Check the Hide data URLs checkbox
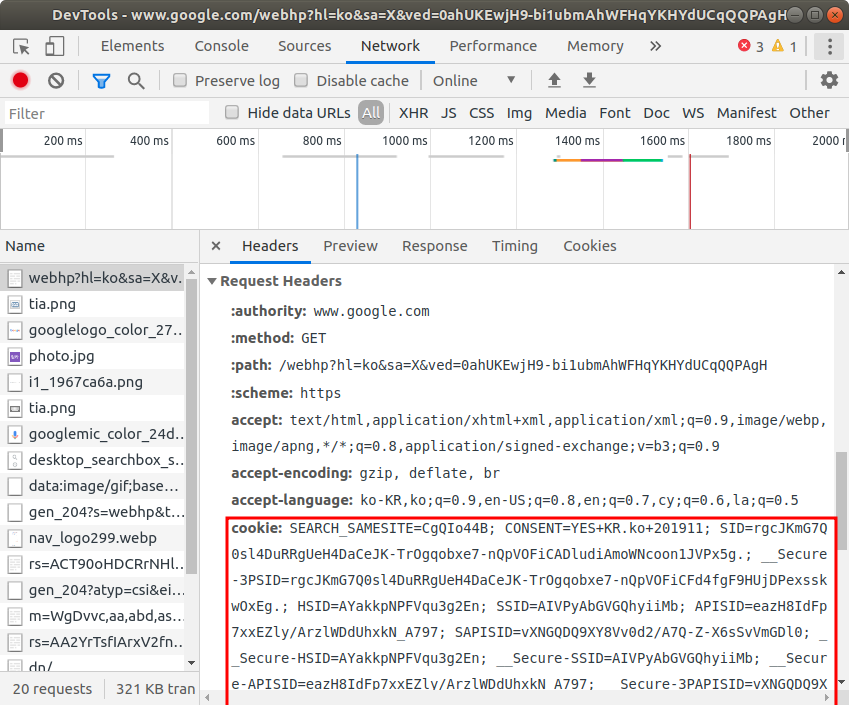 [x=232, y=113]
